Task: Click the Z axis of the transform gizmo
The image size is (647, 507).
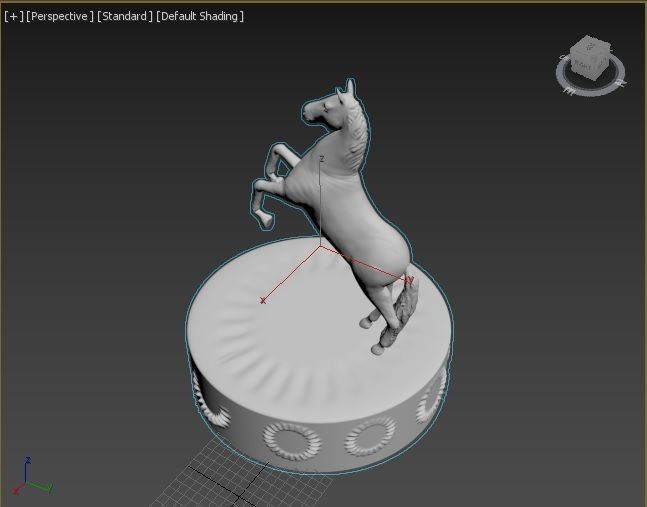Action: pyautogui.click(x=321, y=202)
